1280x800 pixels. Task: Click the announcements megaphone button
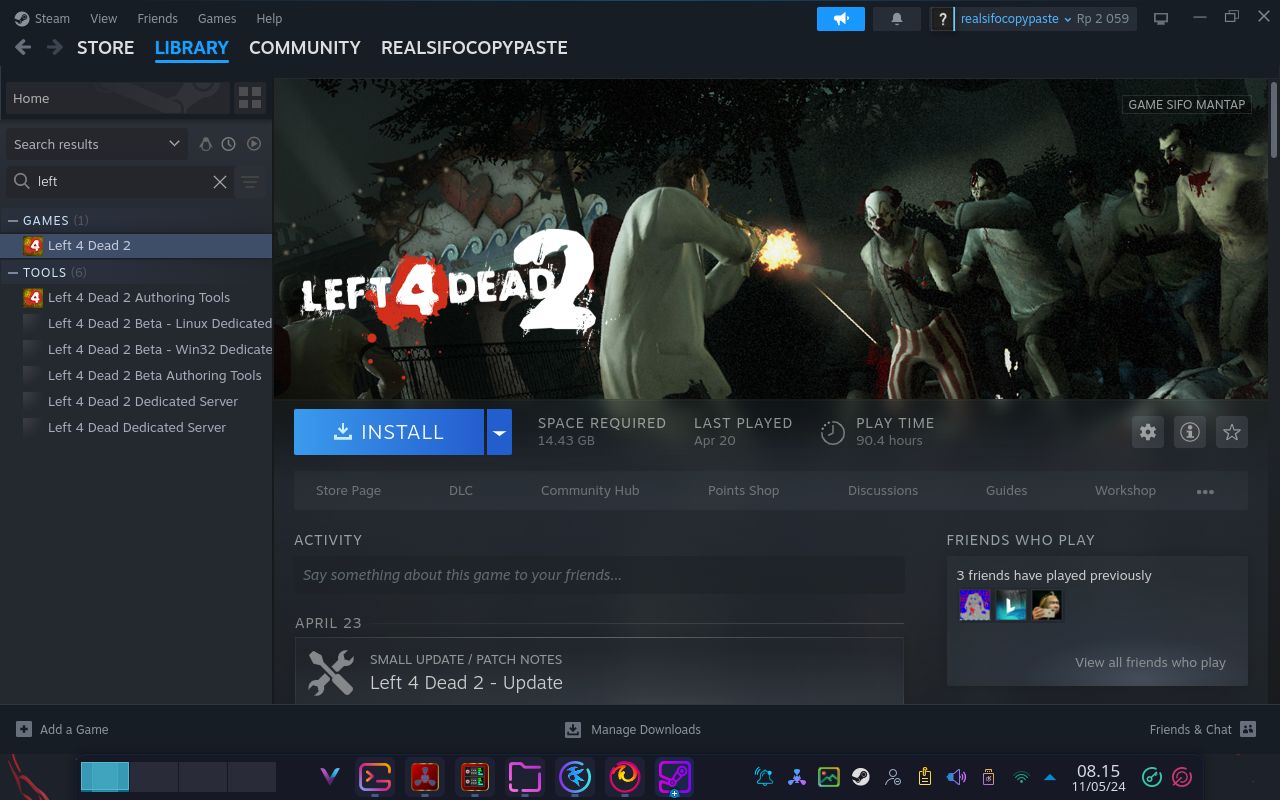pyautogui.click(x=840, y=19)
